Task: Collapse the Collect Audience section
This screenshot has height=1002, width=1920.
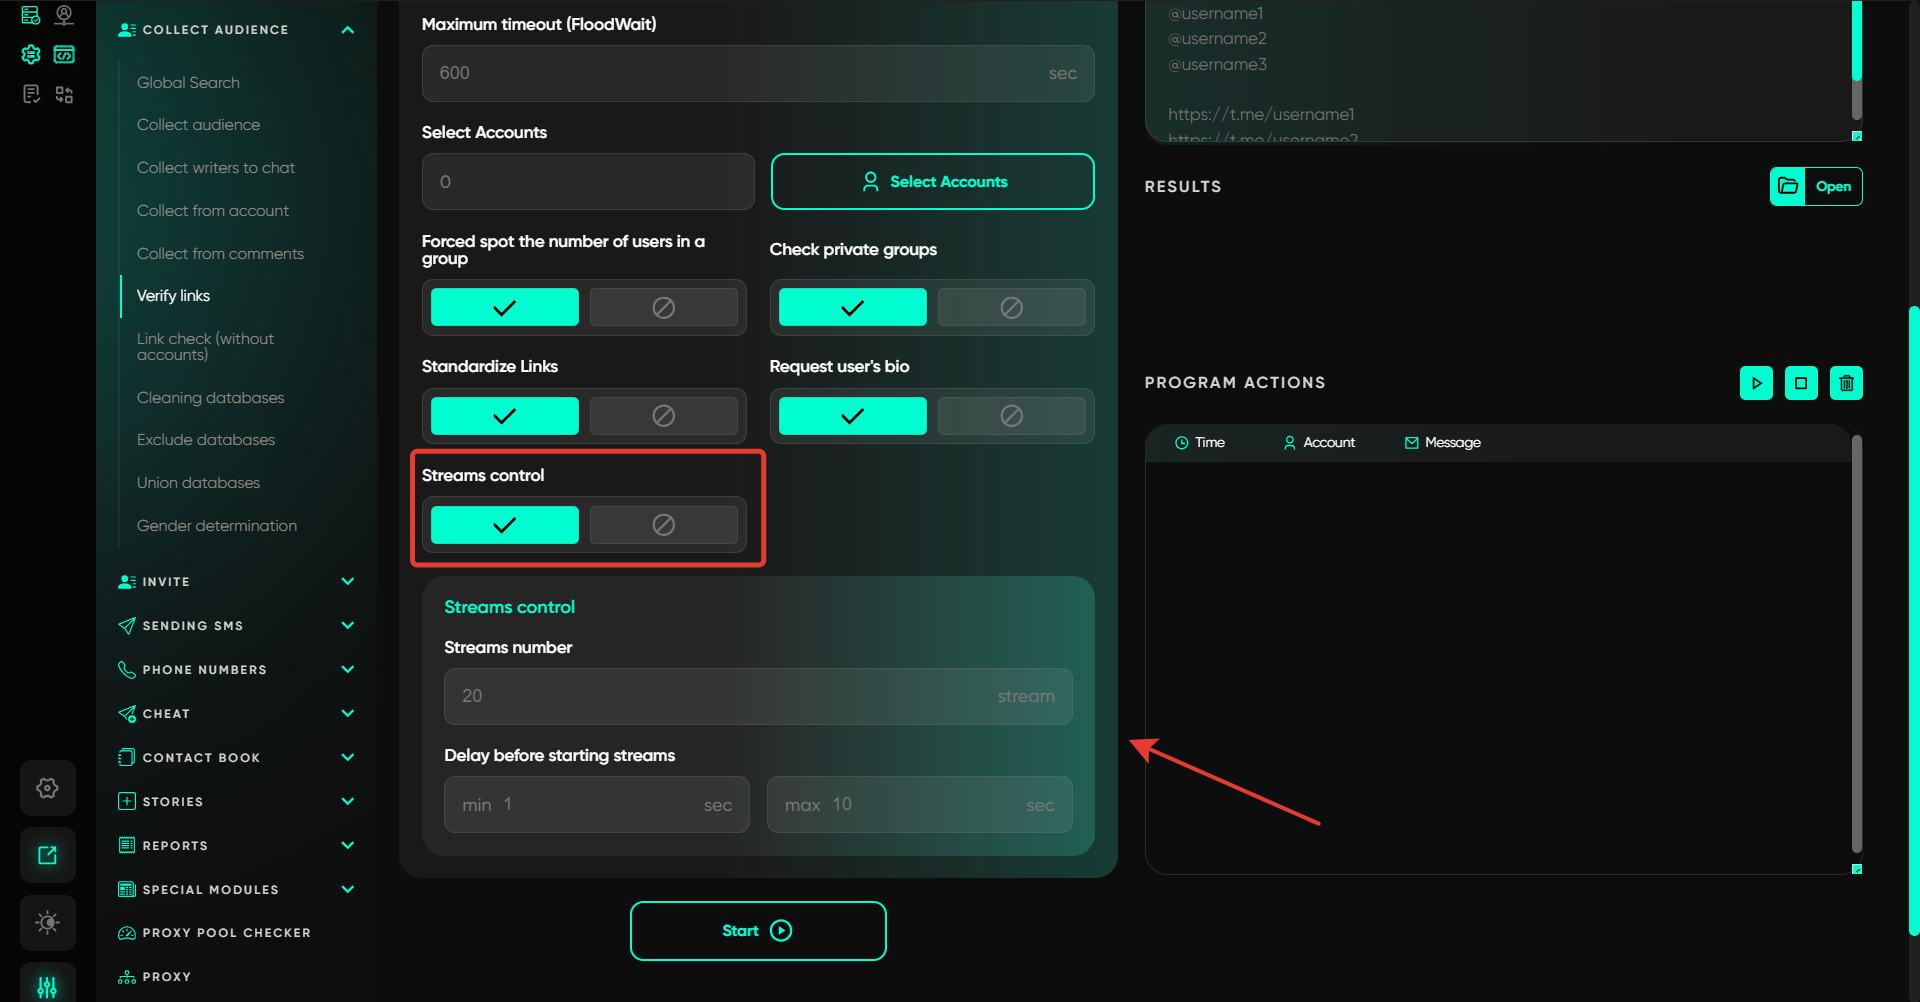Action: (347, 30)
